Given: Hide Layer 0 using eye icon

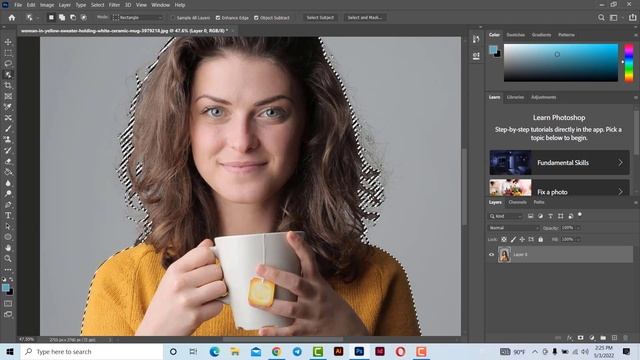Looking at the screenshot, I should (x=491, y=255).
